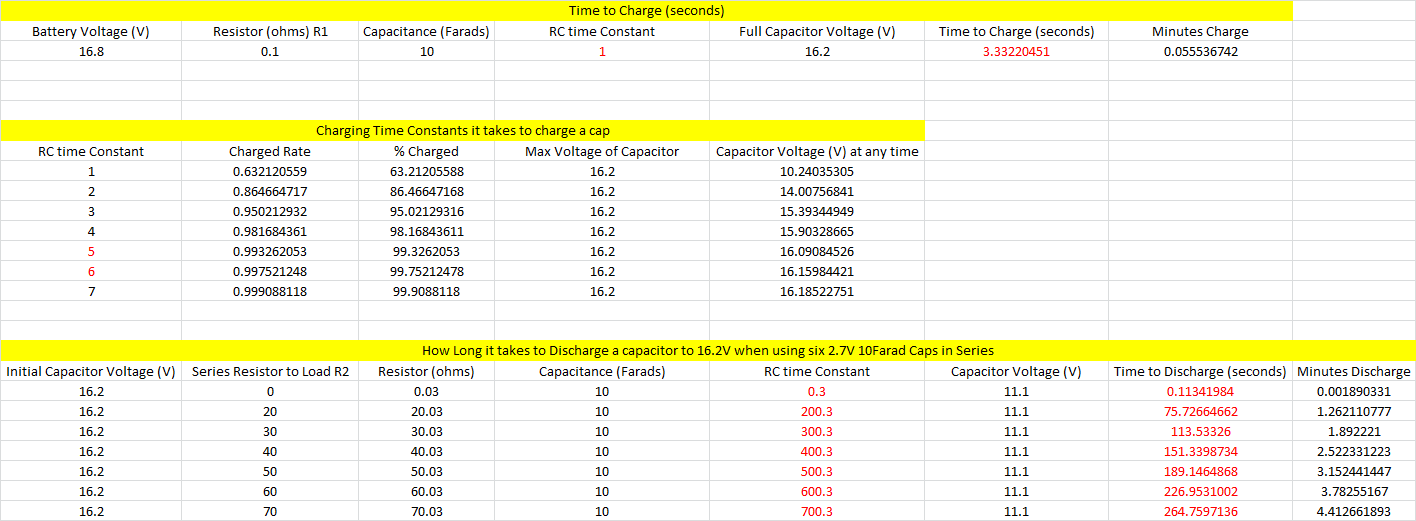Select the red discharge time 226.9531002
The image size is (1416, 521).
[1200, 491]
